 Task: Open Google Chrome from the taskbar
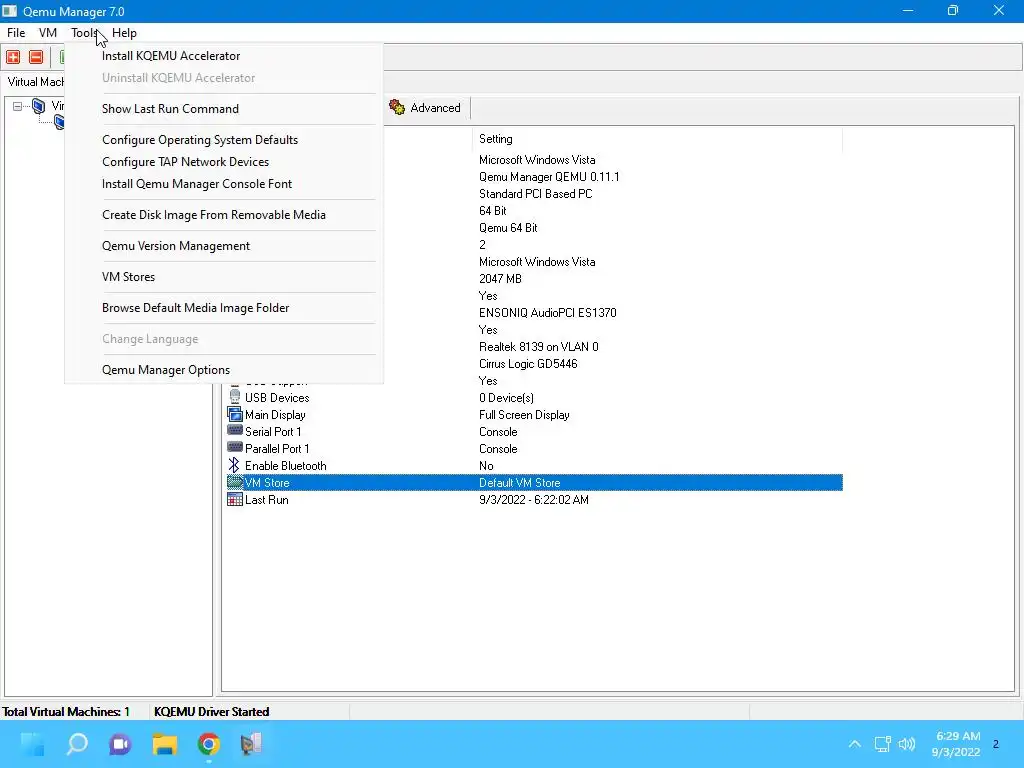coord(208,744)
